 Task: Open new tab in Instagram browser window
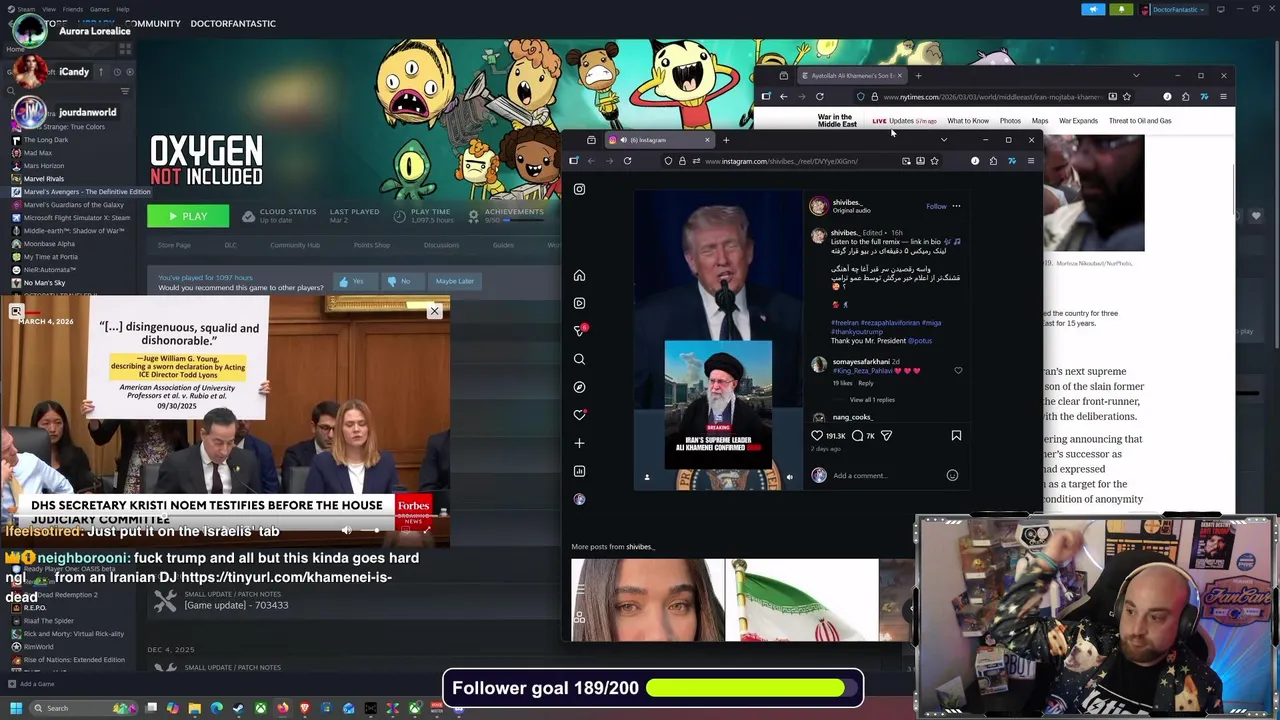[726, 140]
